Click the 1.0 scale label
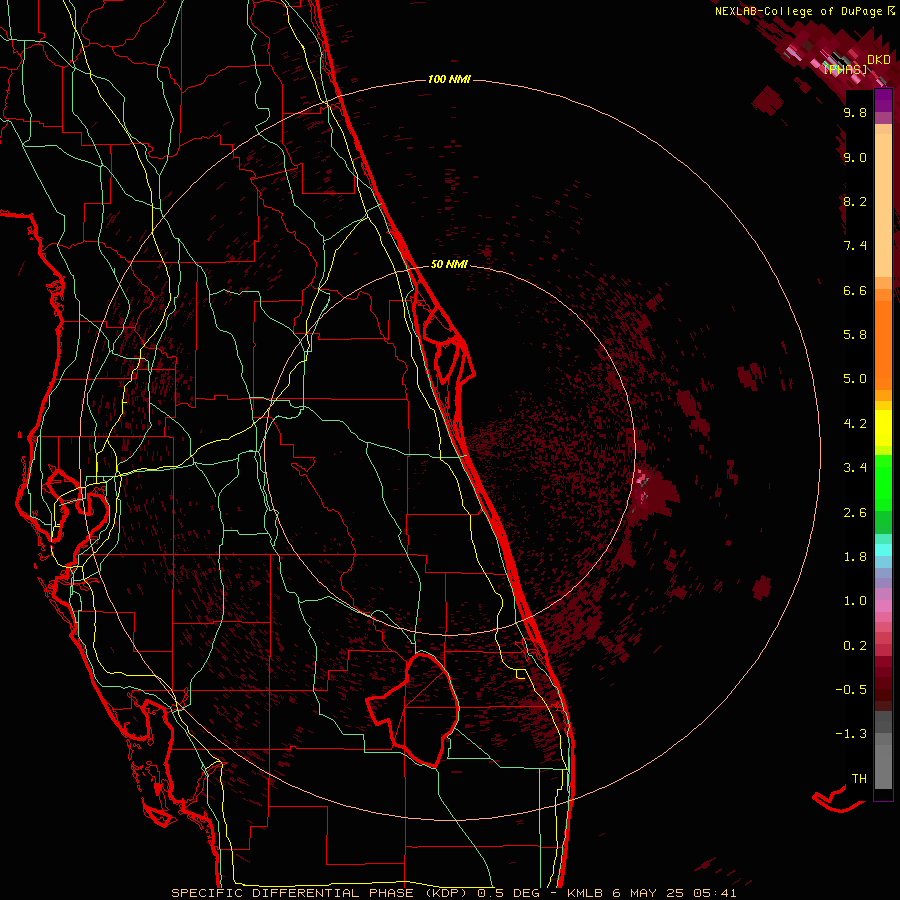The width and height of the screenshot is (900, 900). (855, 601)
